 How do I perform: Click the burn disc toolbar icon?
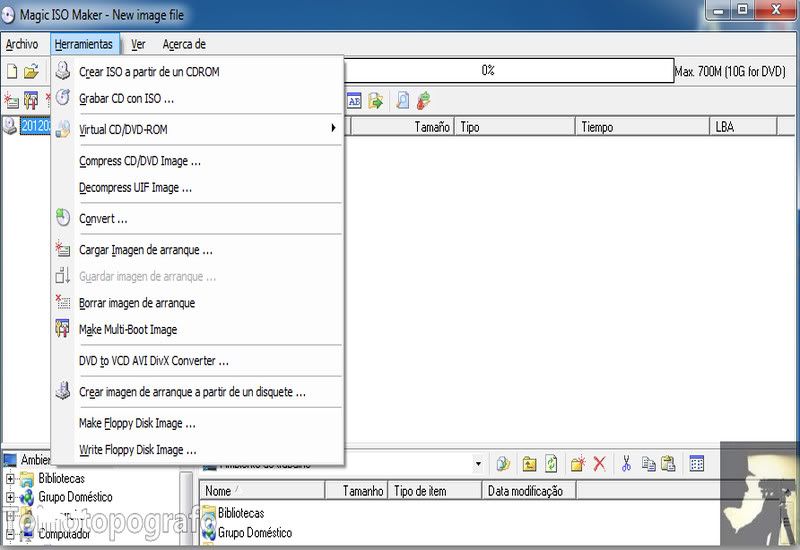423,101
